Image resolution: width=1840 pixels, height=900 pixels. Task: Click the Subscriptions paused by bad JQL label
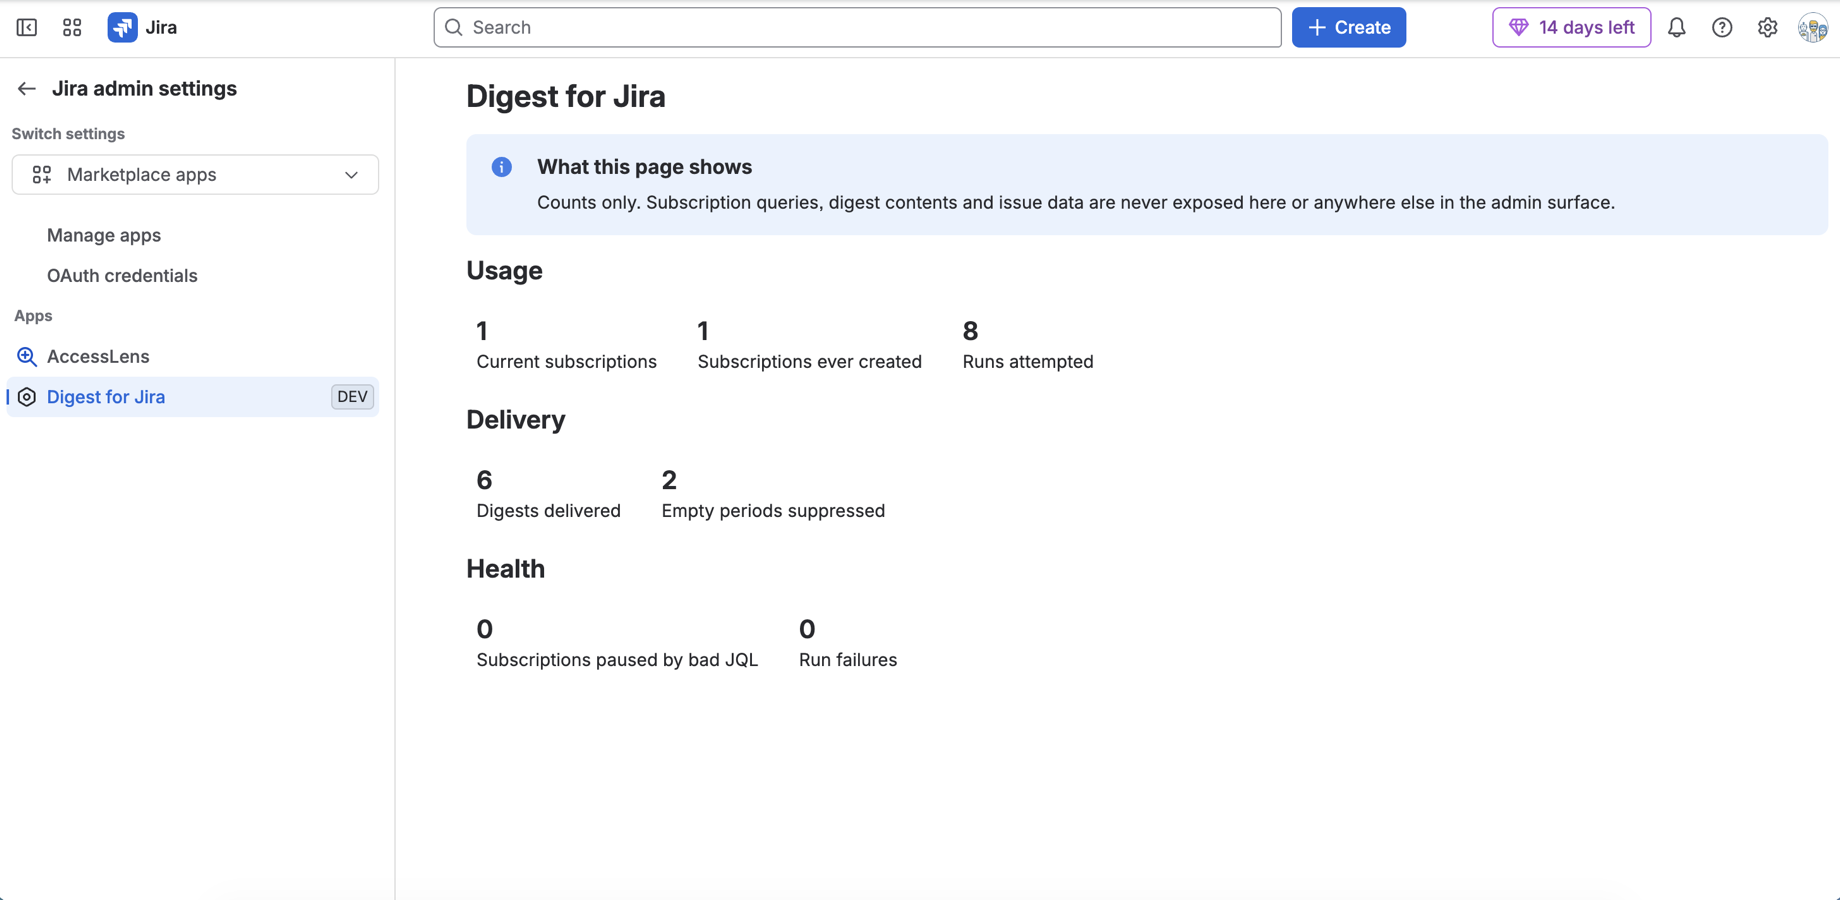click(617, 660)
